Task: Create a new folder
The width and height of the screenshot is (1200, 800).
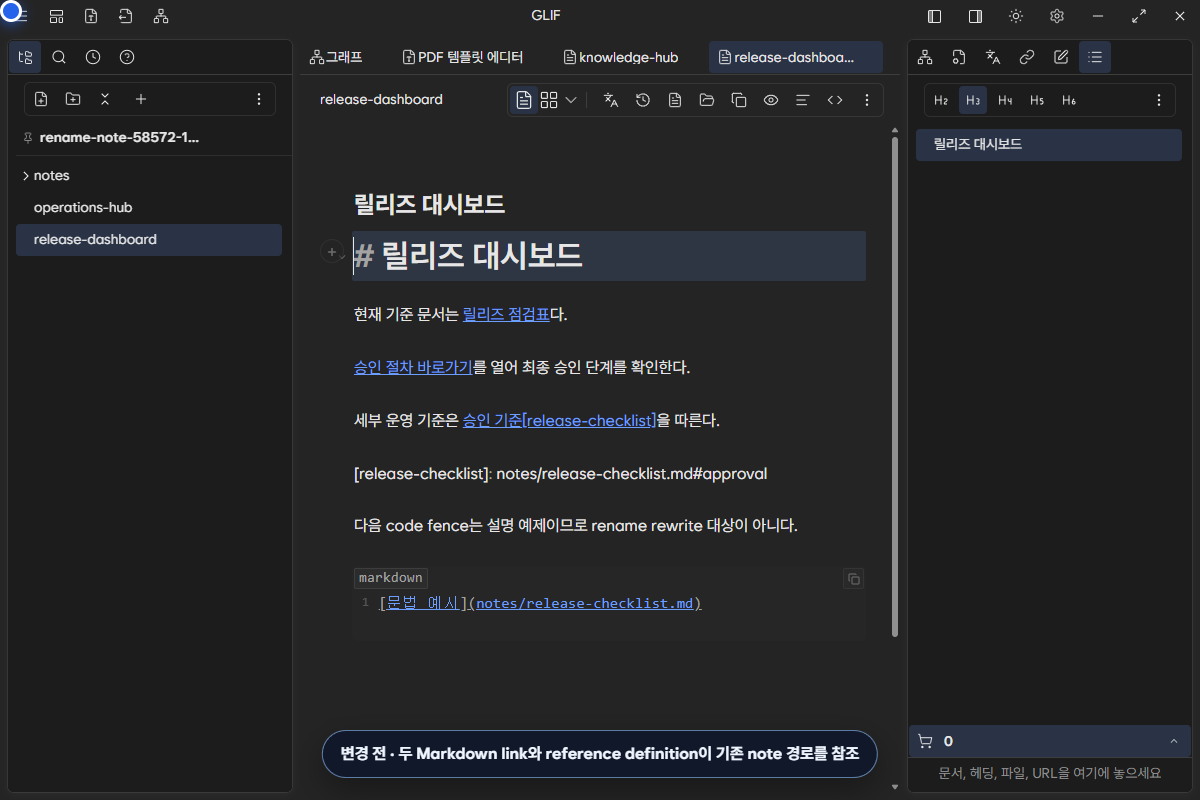Action: pyautogui.click(x=73, y=99)
